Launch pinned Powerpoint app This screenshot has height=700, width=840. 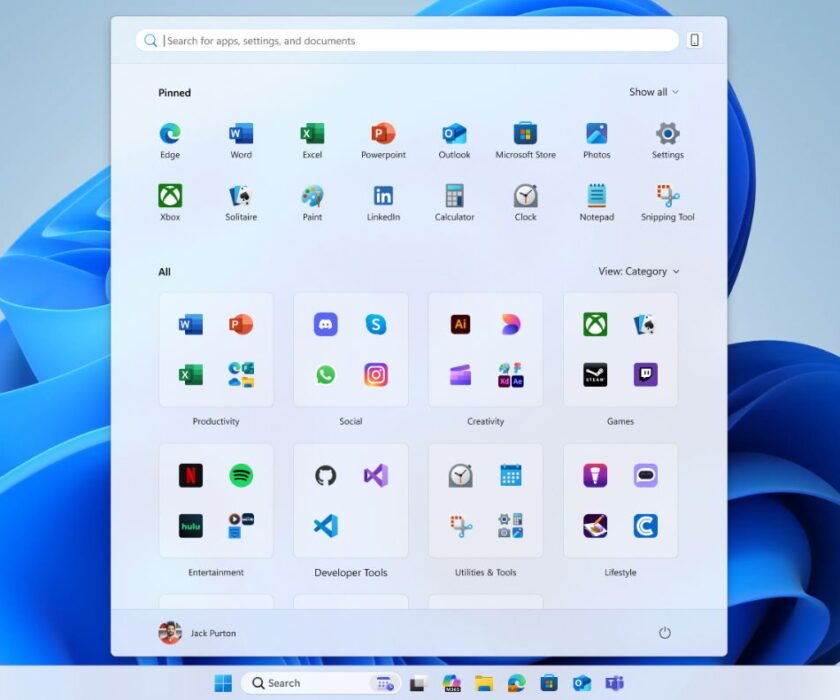coord(384,134)
